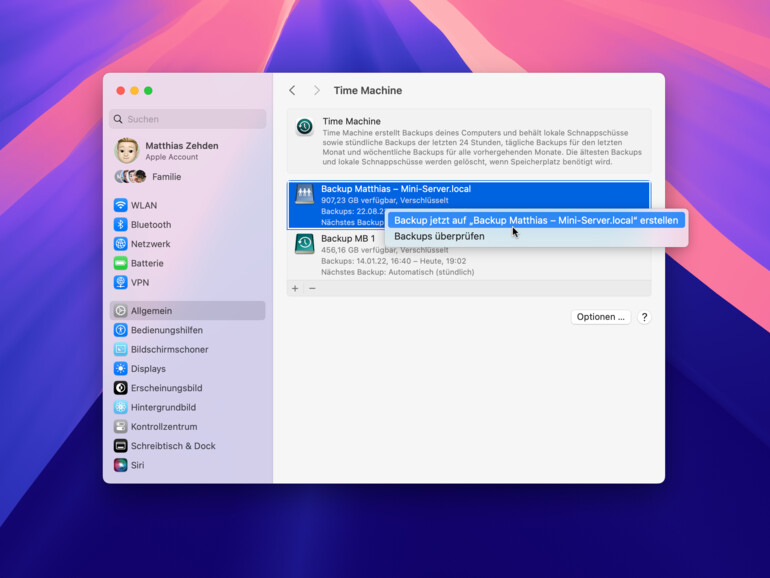
Task: Click the magnifying glass search icon
Action: tap(118, 119)
